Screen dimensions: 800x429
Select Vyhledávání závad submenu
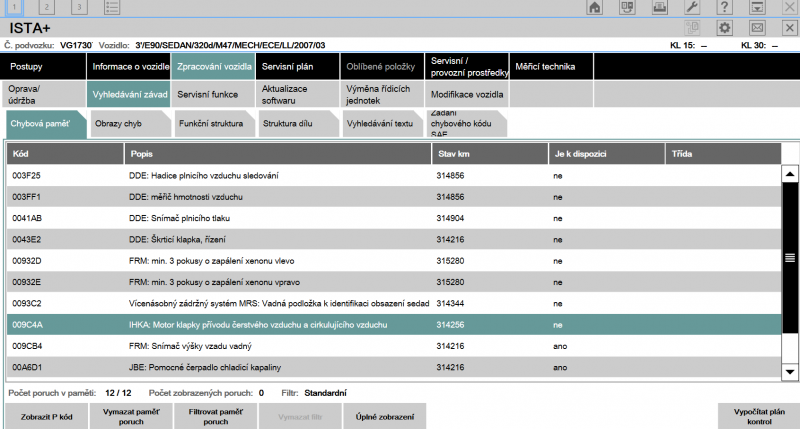click(128, 94)
